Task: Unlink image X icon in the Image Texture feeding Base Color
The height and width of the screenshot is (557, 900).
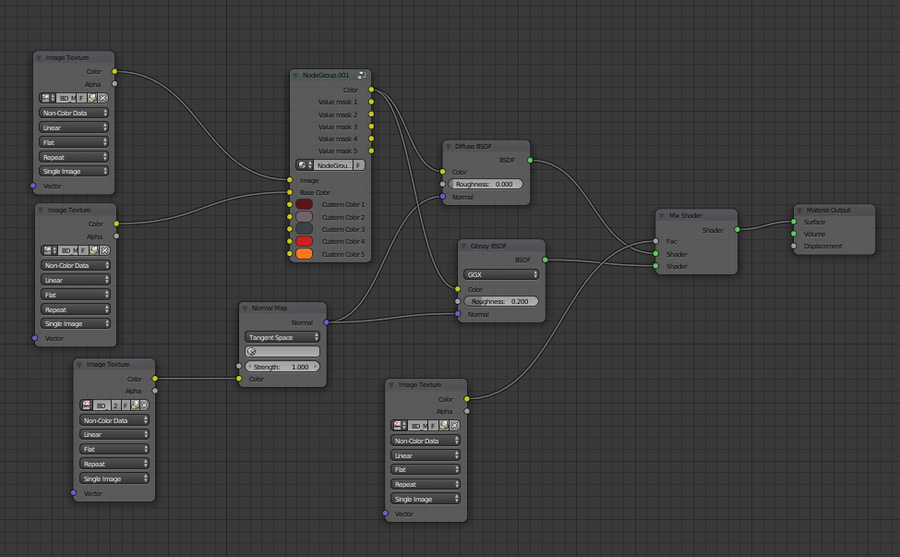Action: (104, 250)
